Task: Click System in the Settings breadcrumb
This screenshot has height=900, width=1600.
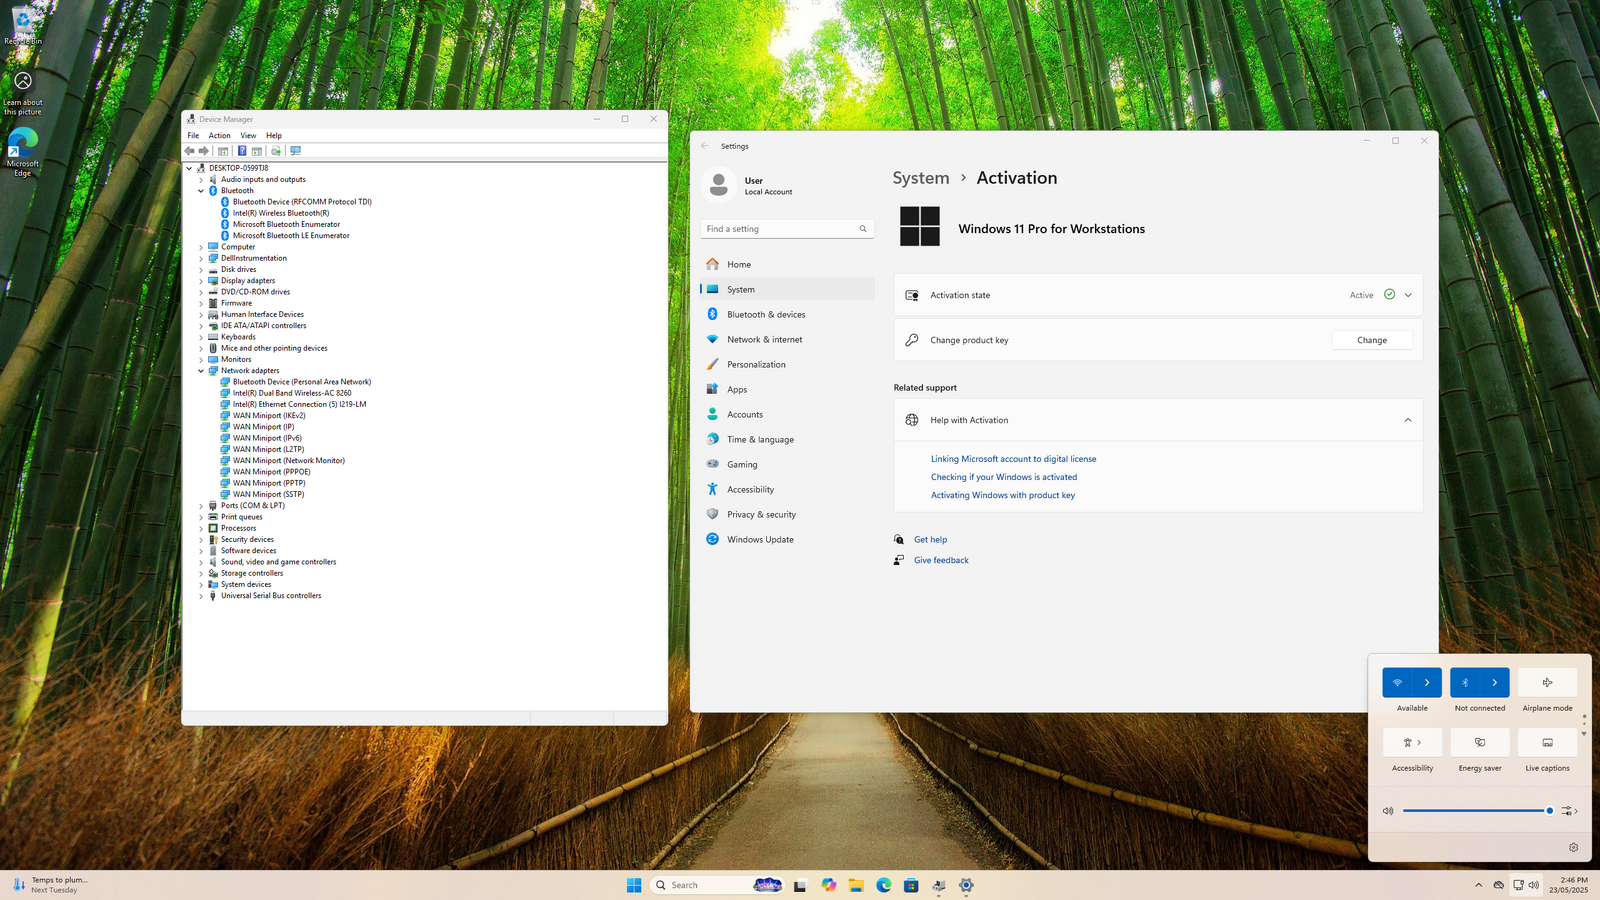Action: 921,178
